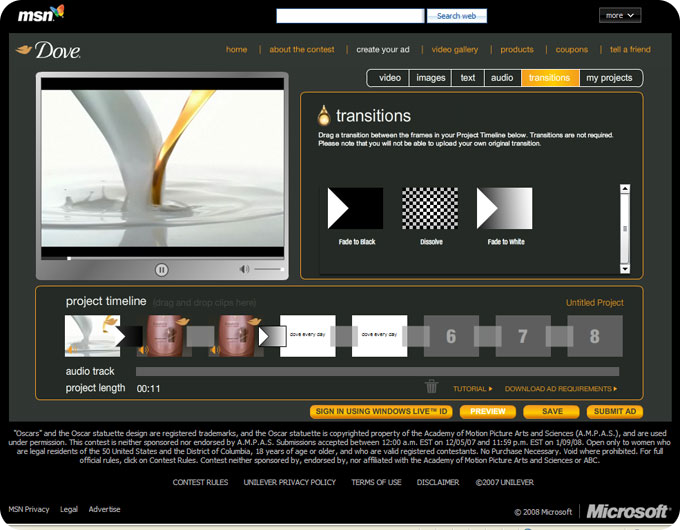Open the video tab
680x530 pixels.
pos(389,78)
